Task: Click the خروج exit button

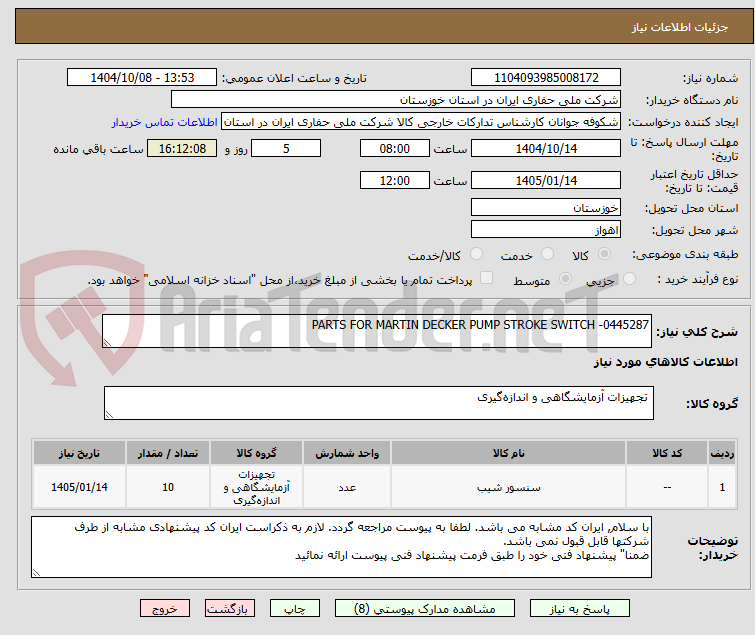Action: click(x=165, y=609)
